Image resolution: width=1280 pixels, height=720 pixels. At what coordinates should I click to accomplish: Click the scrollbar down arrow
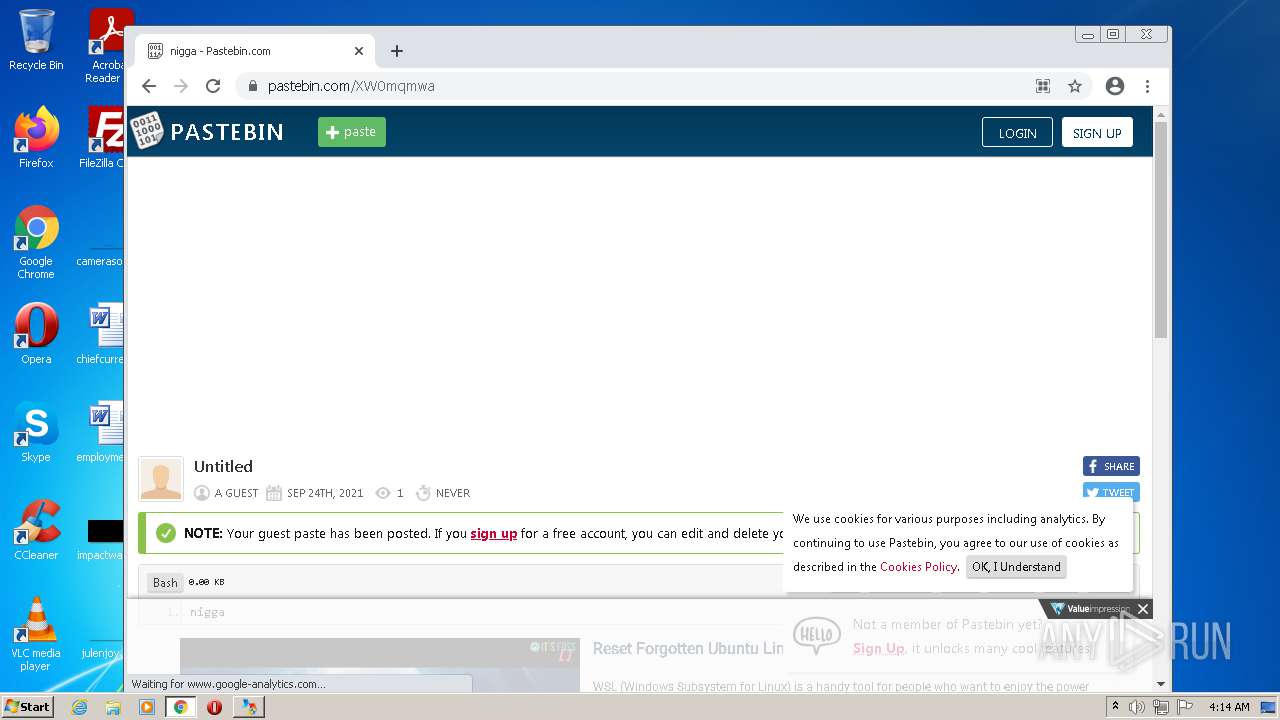1161,684
